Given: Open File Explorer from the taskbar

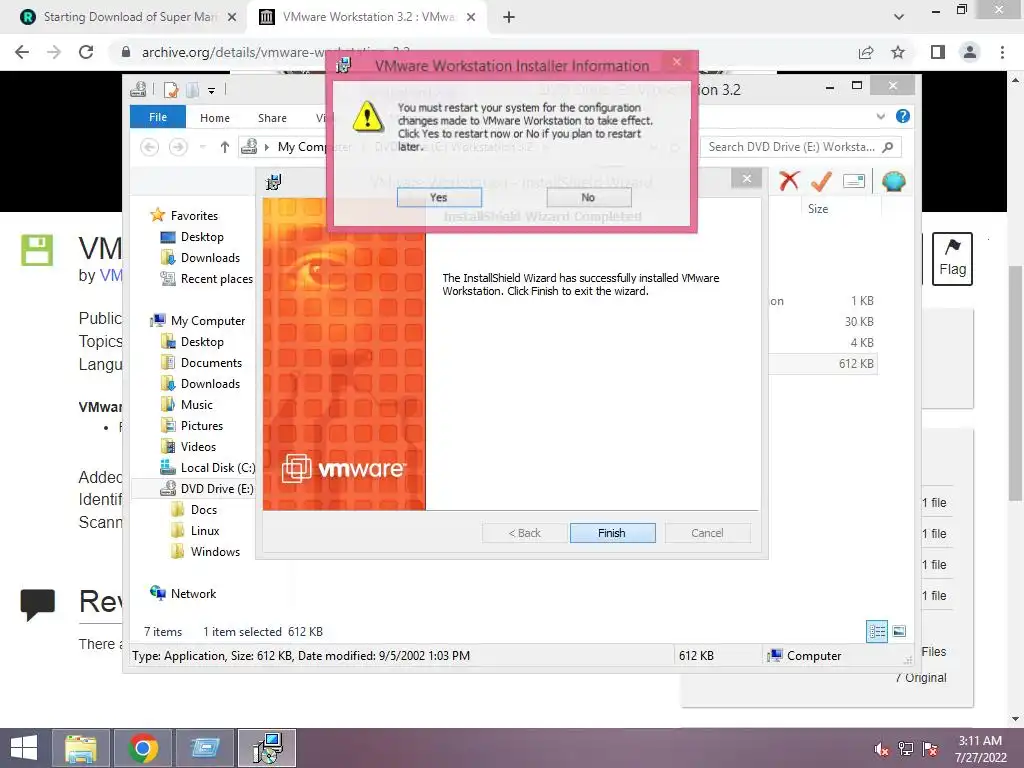Looking at the screenshot, I should tap(80, 748).
